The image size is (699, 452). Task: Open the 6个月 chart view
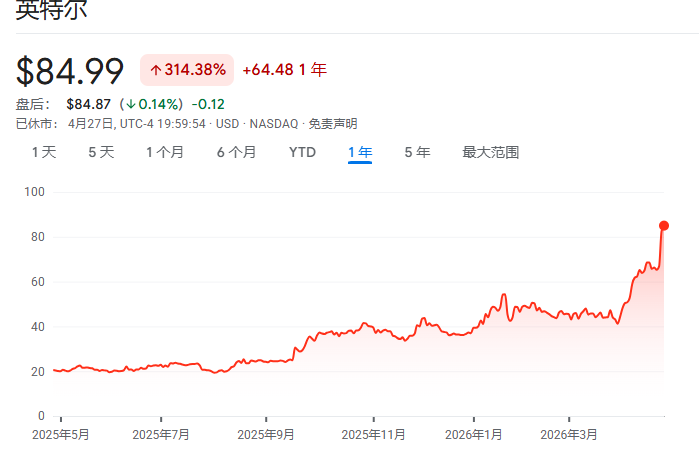click(236, 153)
